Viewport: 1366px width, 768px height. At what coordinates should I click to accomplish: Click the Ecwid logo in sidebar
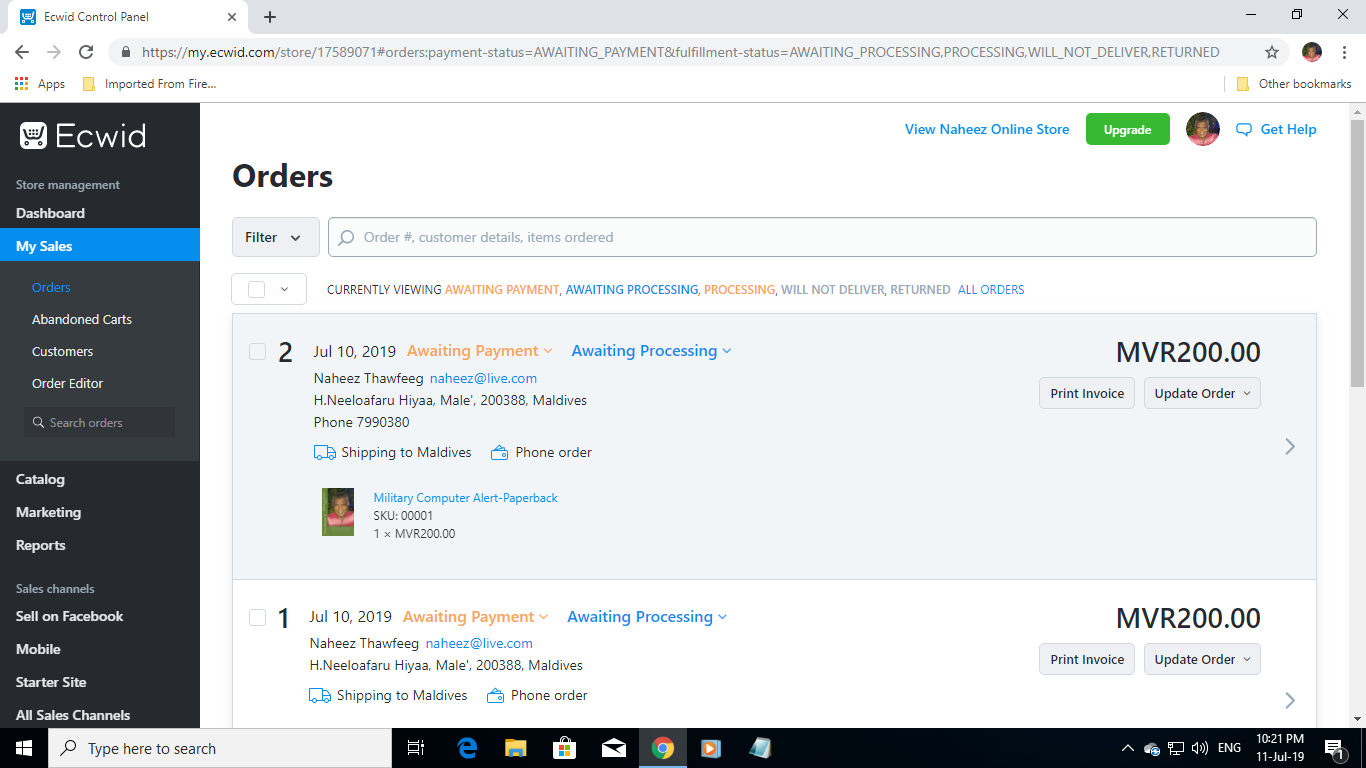(82, 136)
